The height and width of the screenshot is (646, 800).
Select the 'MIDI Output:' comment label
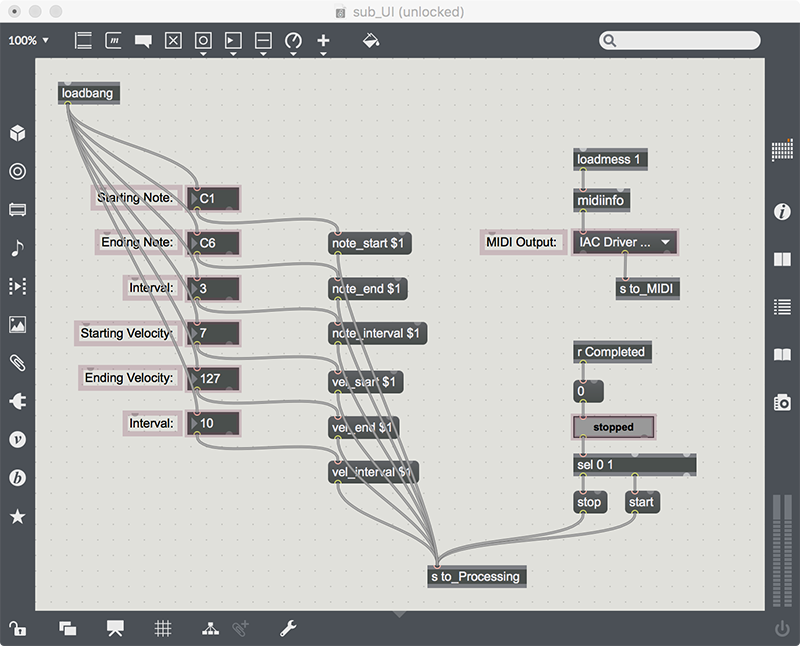[x=523, y=242]
